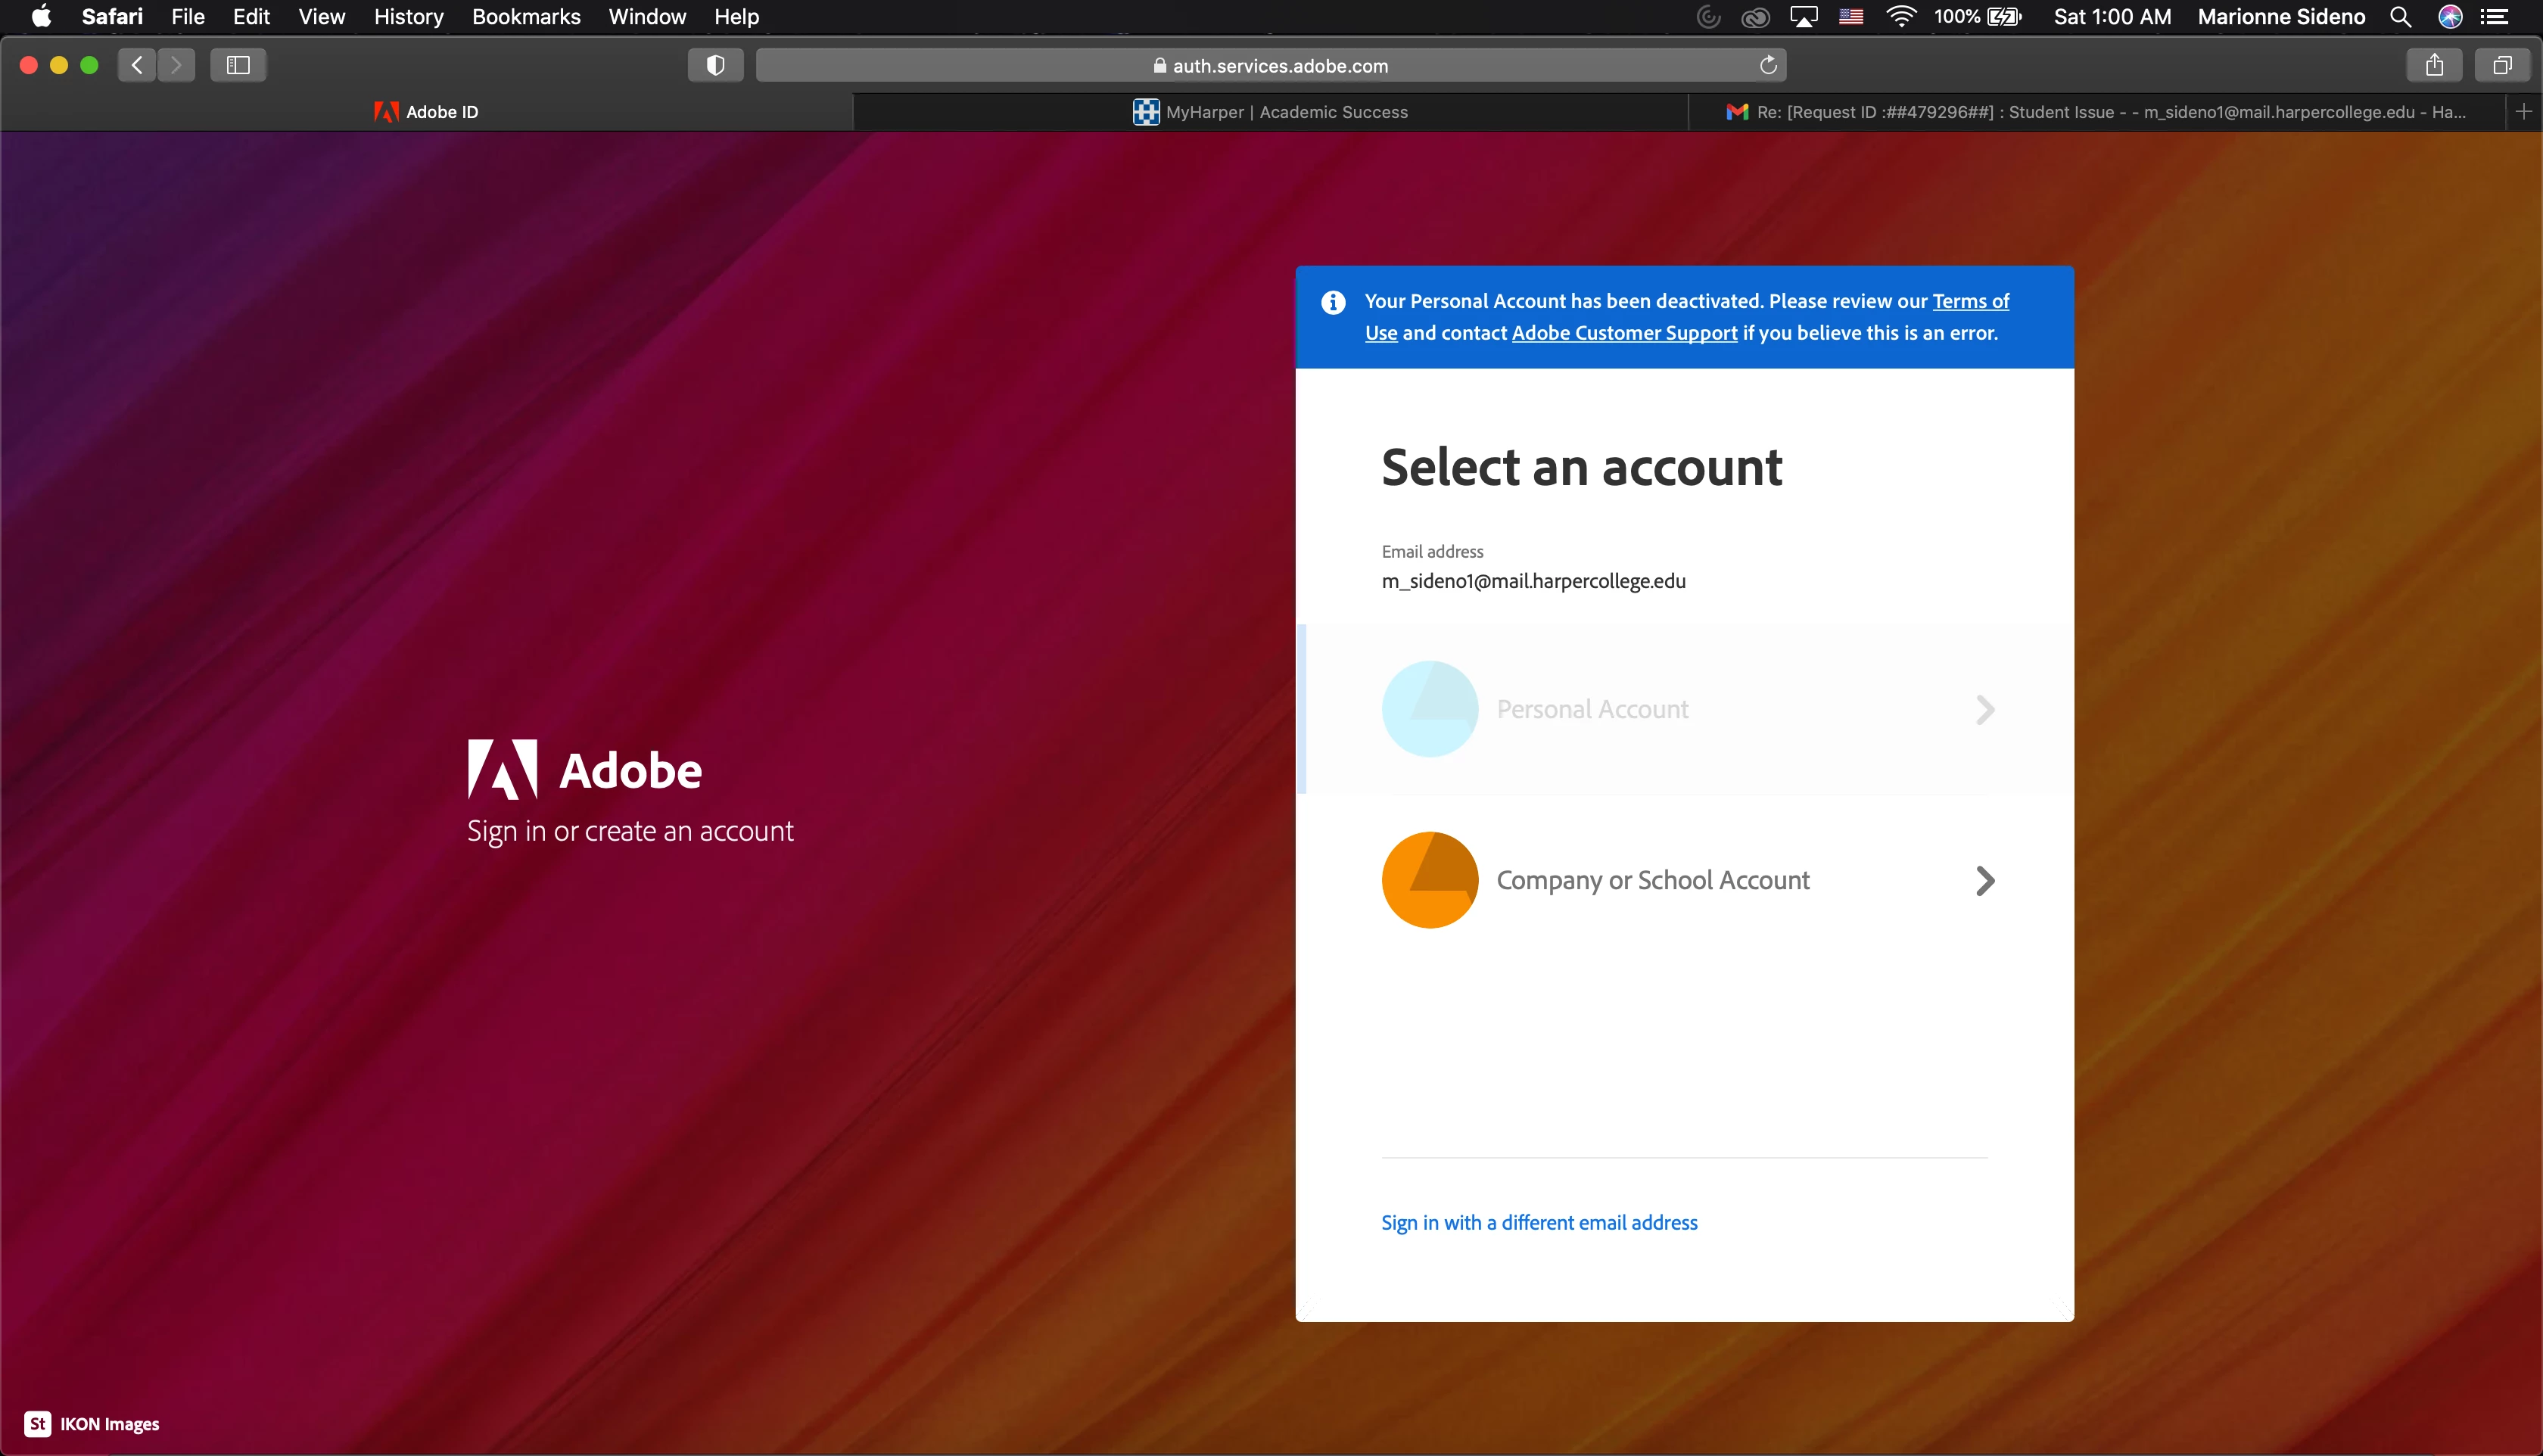Click chevron next to Company or School Account
This screenshot has width=2543, height=1456.
(1985, 881)
